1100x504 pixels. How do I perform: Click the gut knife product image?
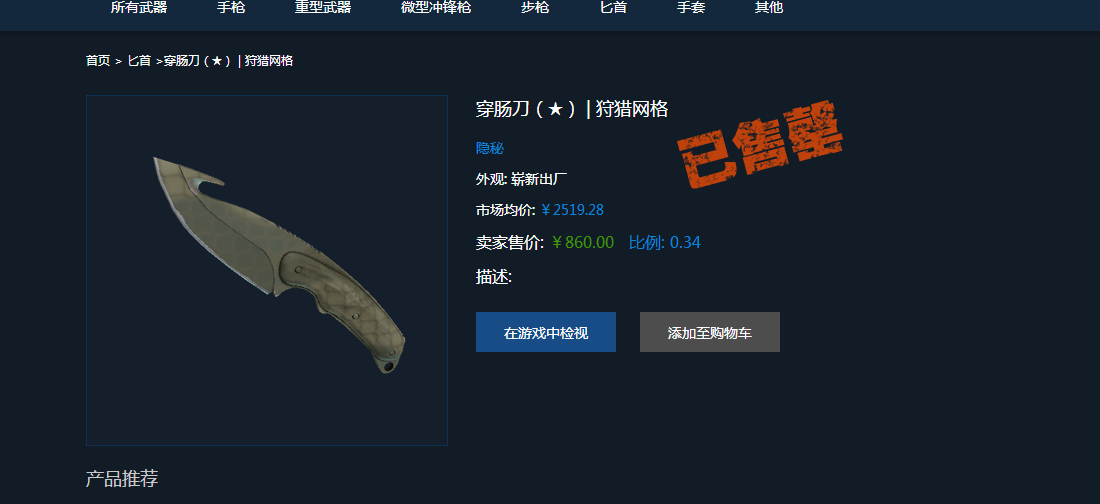point(267,270)
